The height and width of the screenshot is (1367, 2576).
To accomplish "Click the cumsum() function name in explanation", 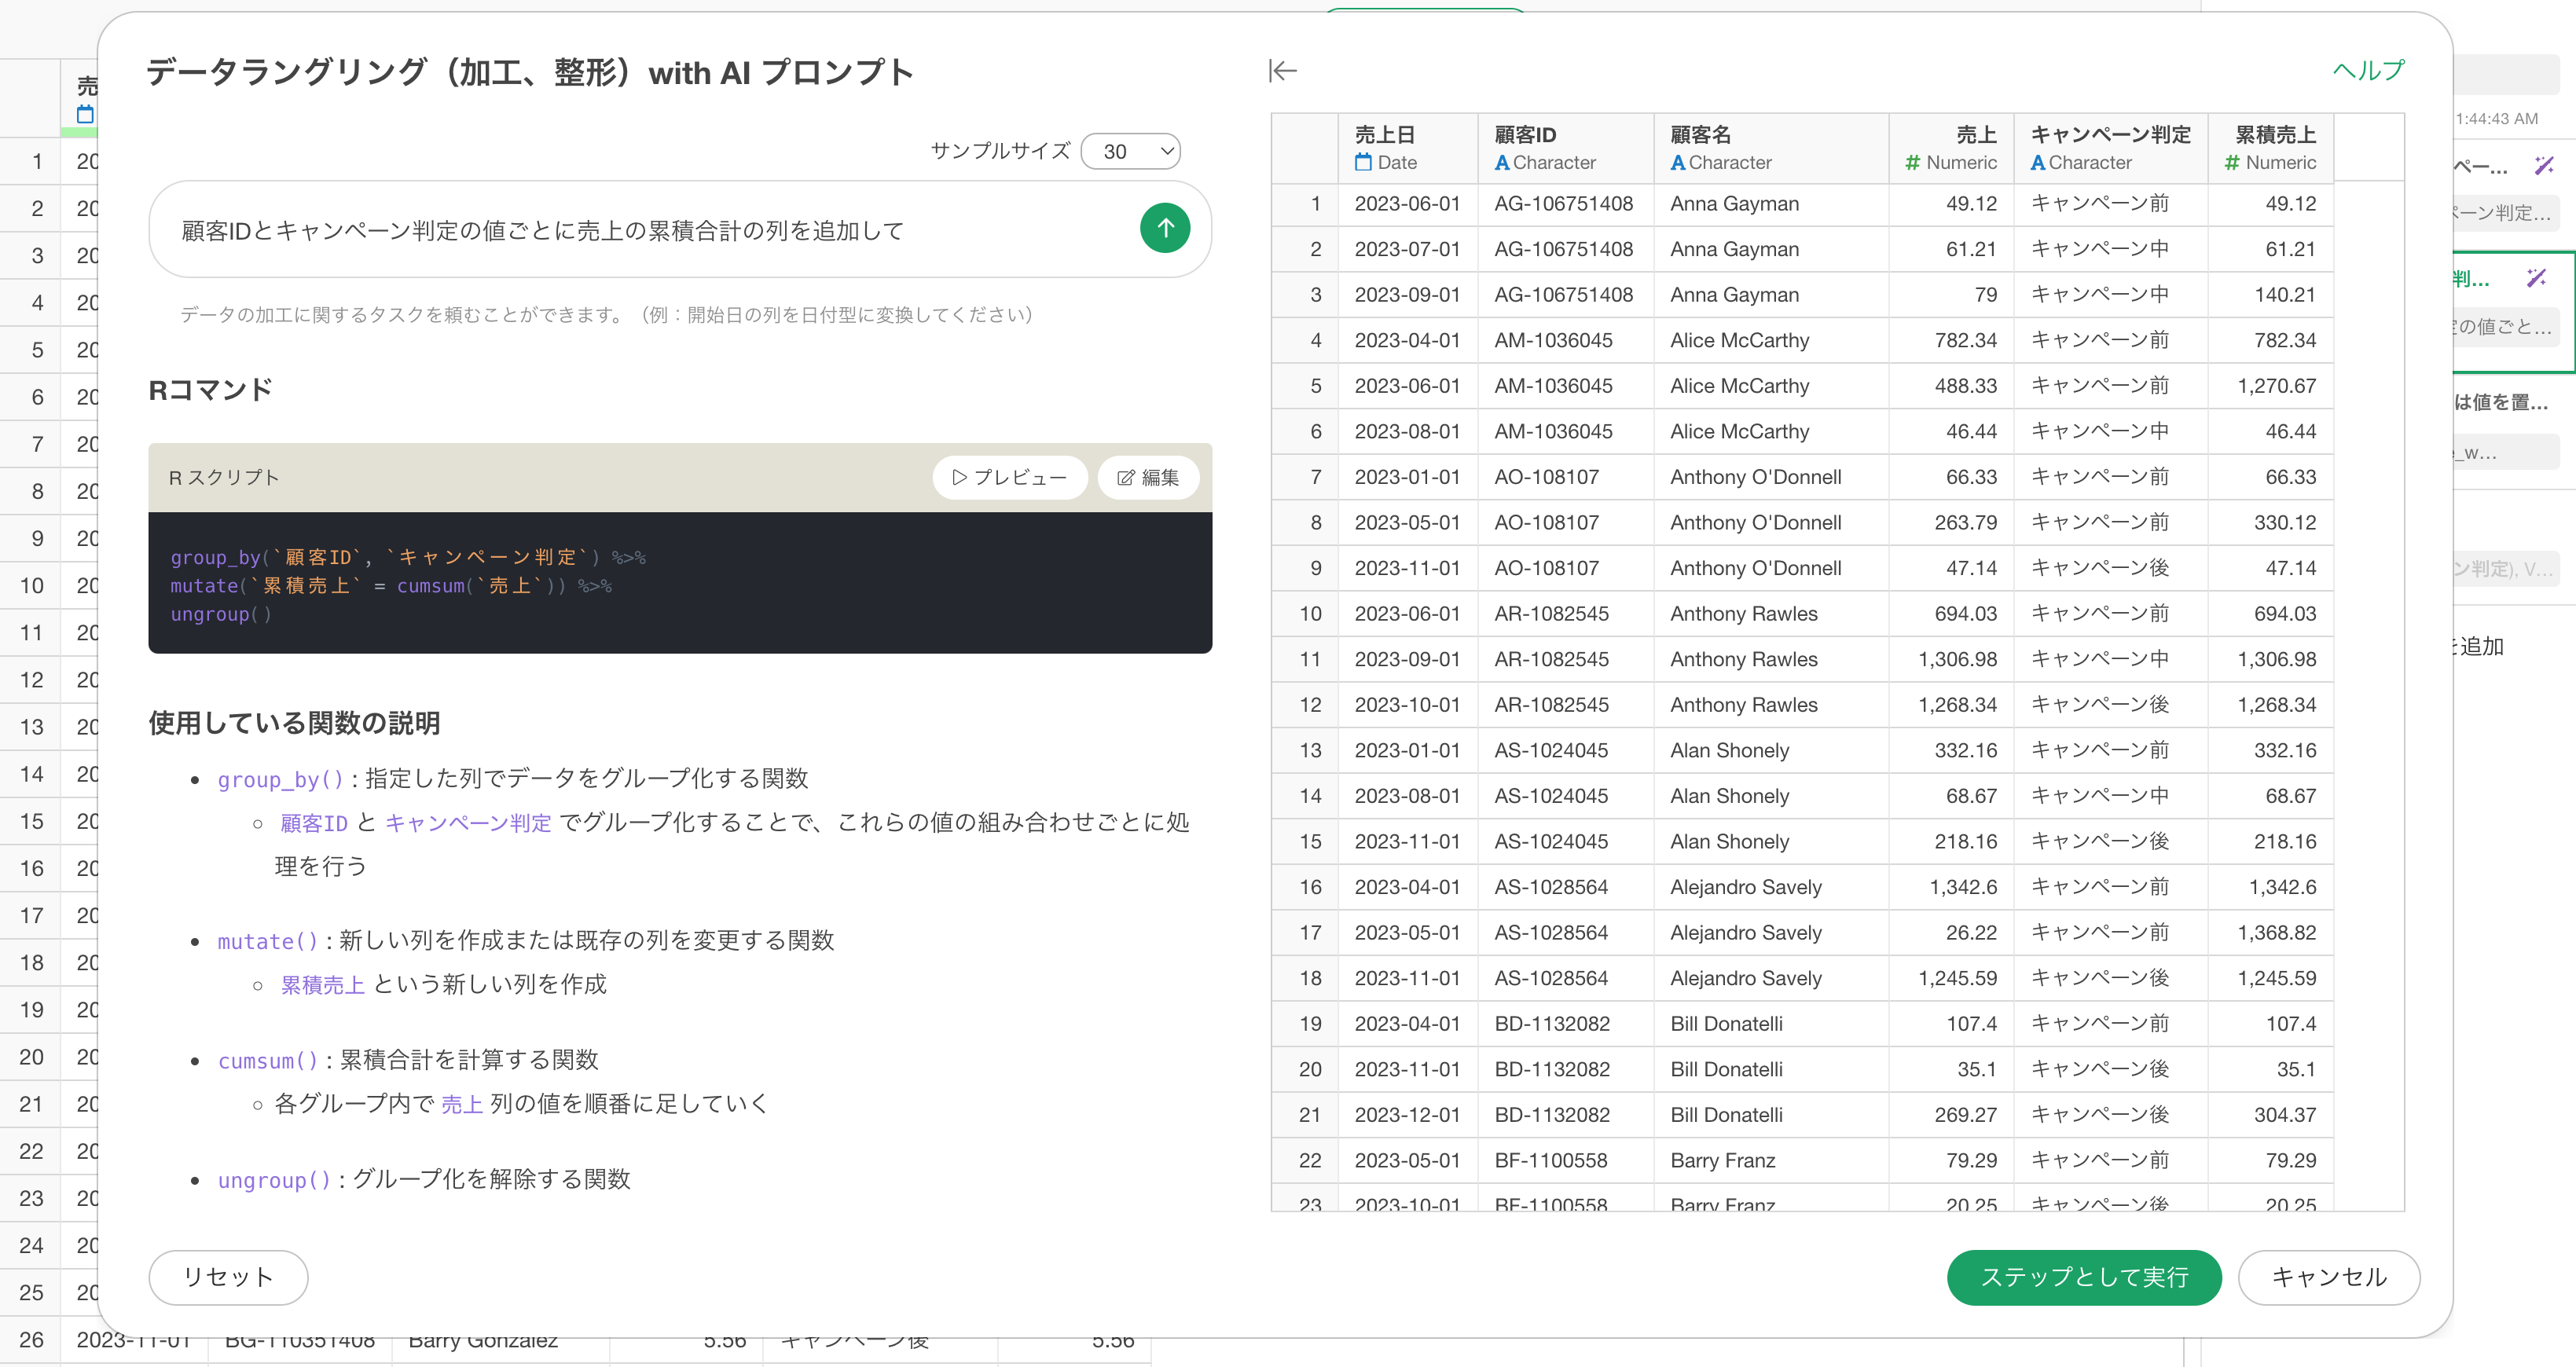I will 268,1061.
